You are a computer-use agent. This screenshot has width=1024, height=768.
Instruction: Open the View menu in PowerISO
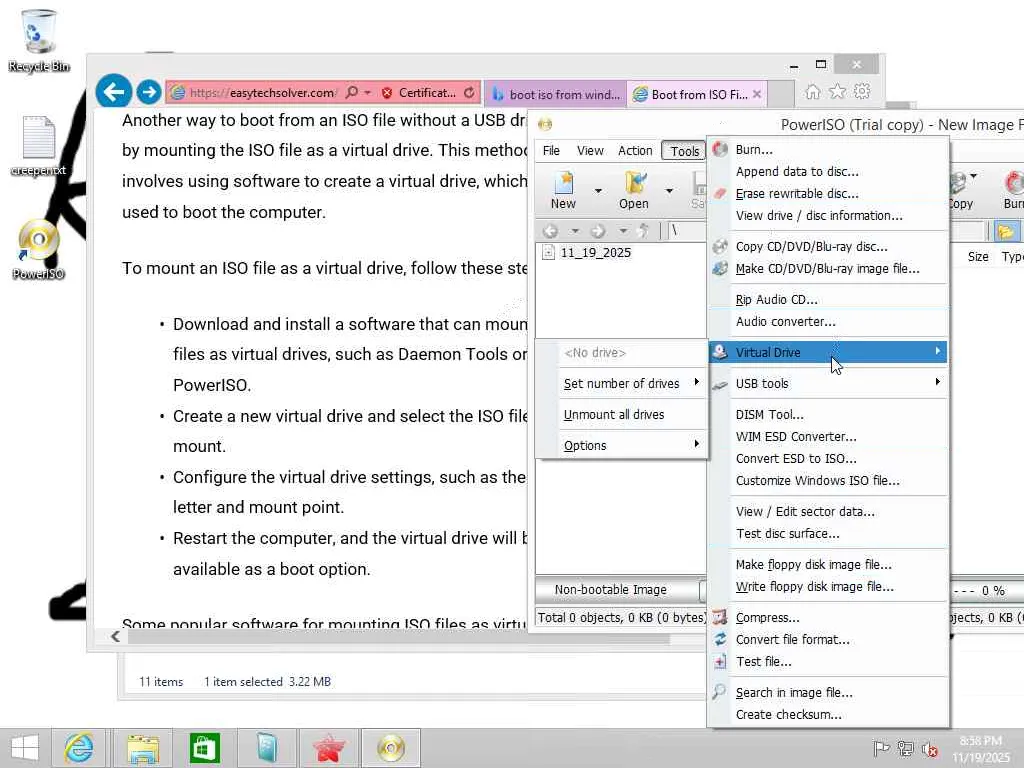coord(590,151)
